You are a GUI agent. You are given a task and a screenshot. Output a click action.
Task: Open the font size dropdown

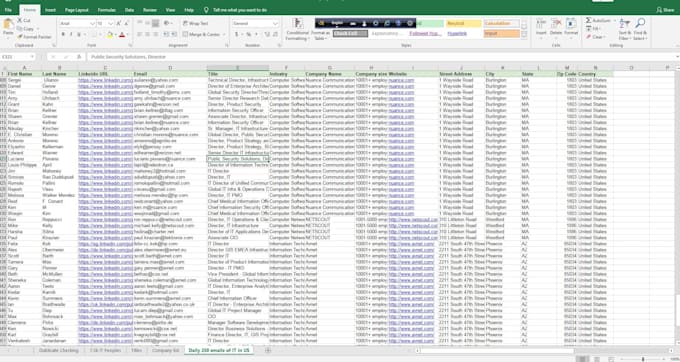(x=111, y=23)
